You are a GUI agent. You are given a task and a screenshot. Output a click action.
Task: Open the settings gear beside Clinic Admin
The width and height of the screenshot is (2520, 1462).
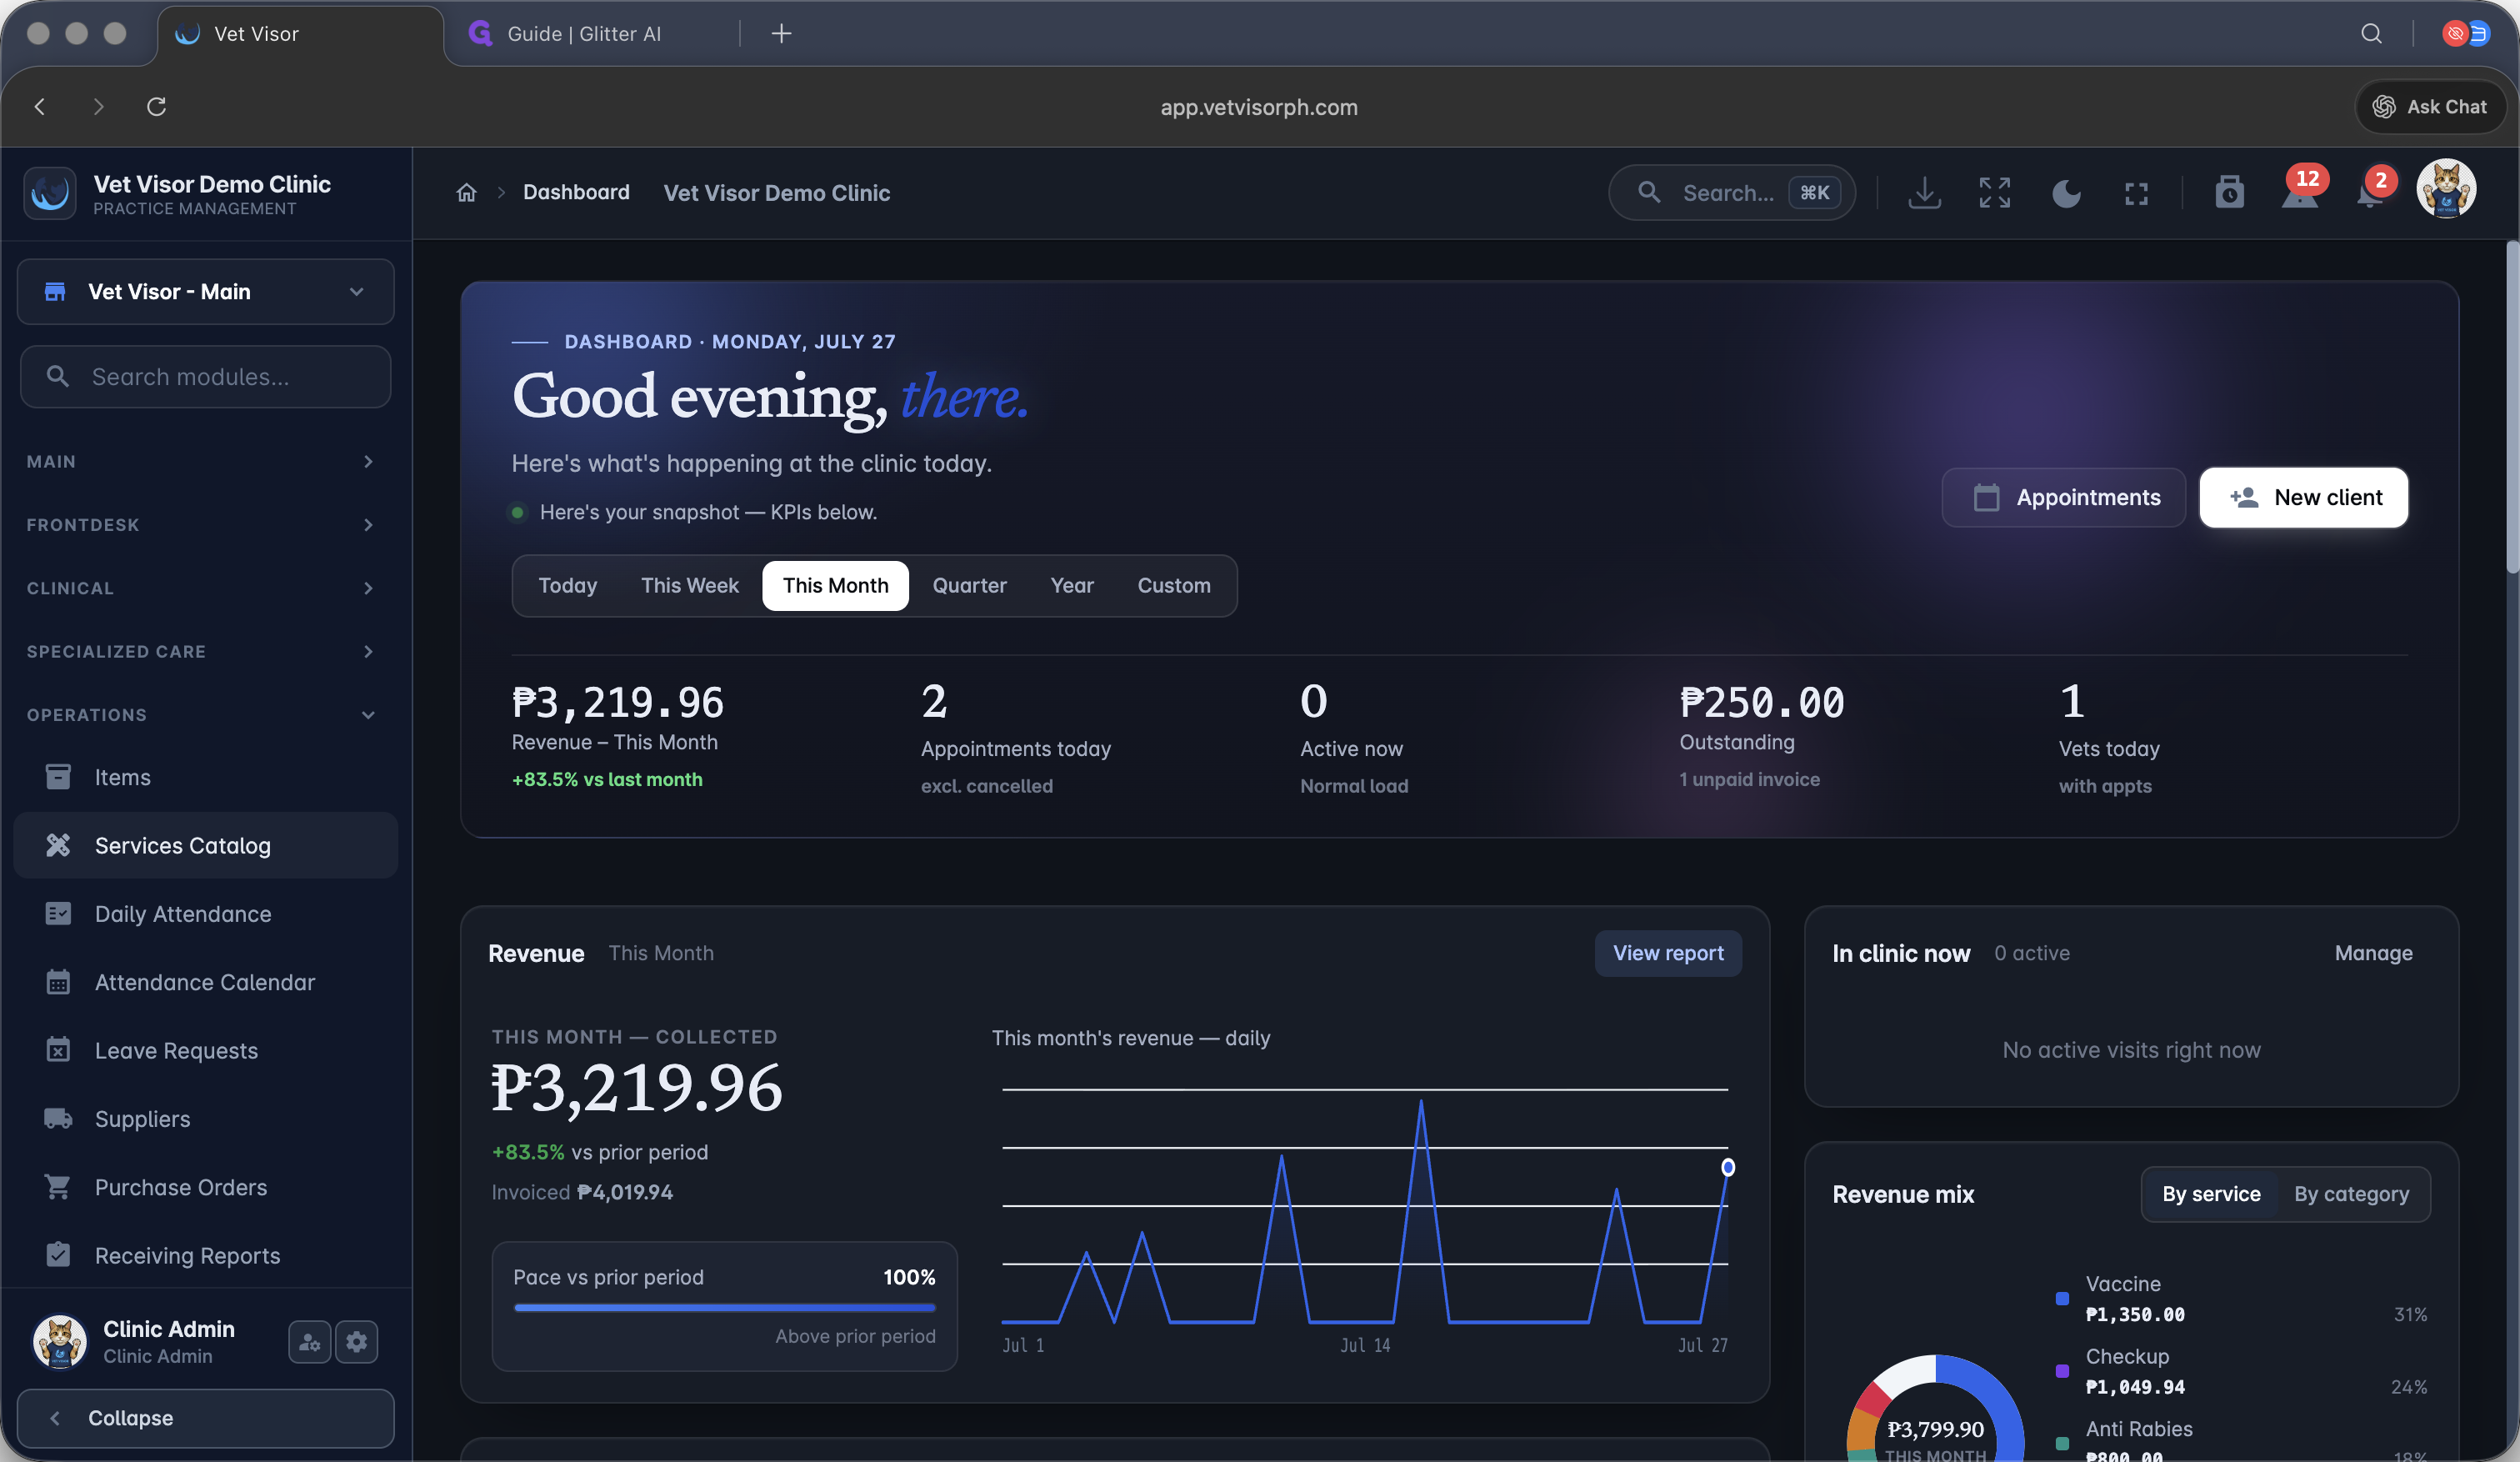coord(357,1341)
